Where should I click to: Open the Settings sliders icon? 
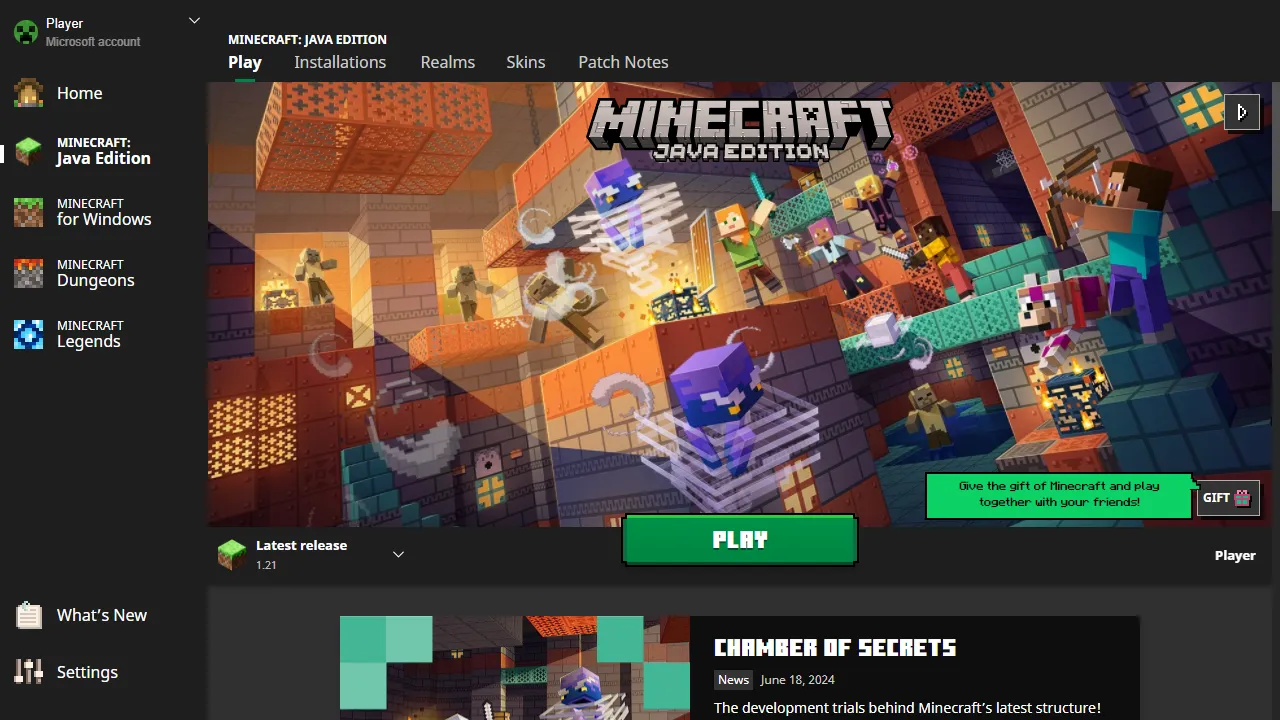pyautogui.click(x=29, y=672)
